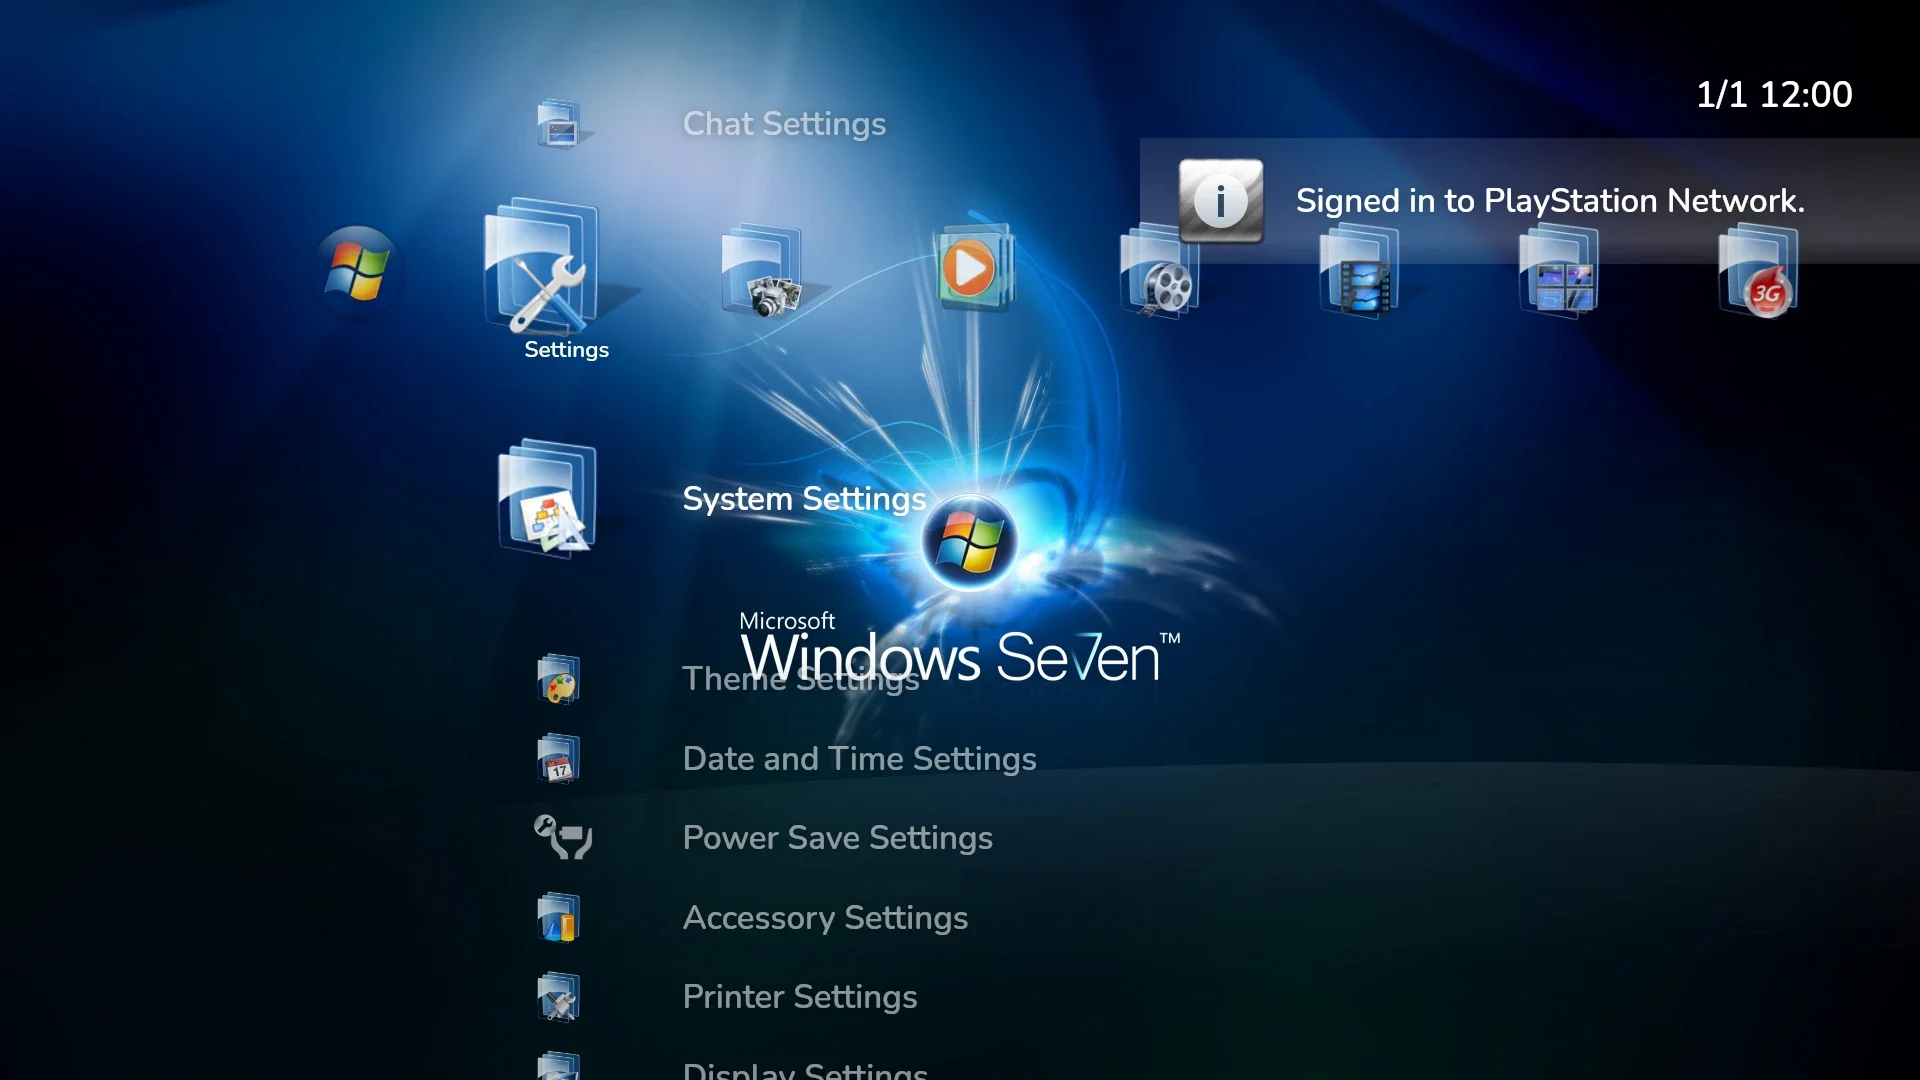Open the Game category icon
Screen dimensions: 1920x1080
tap(1559, 271)
